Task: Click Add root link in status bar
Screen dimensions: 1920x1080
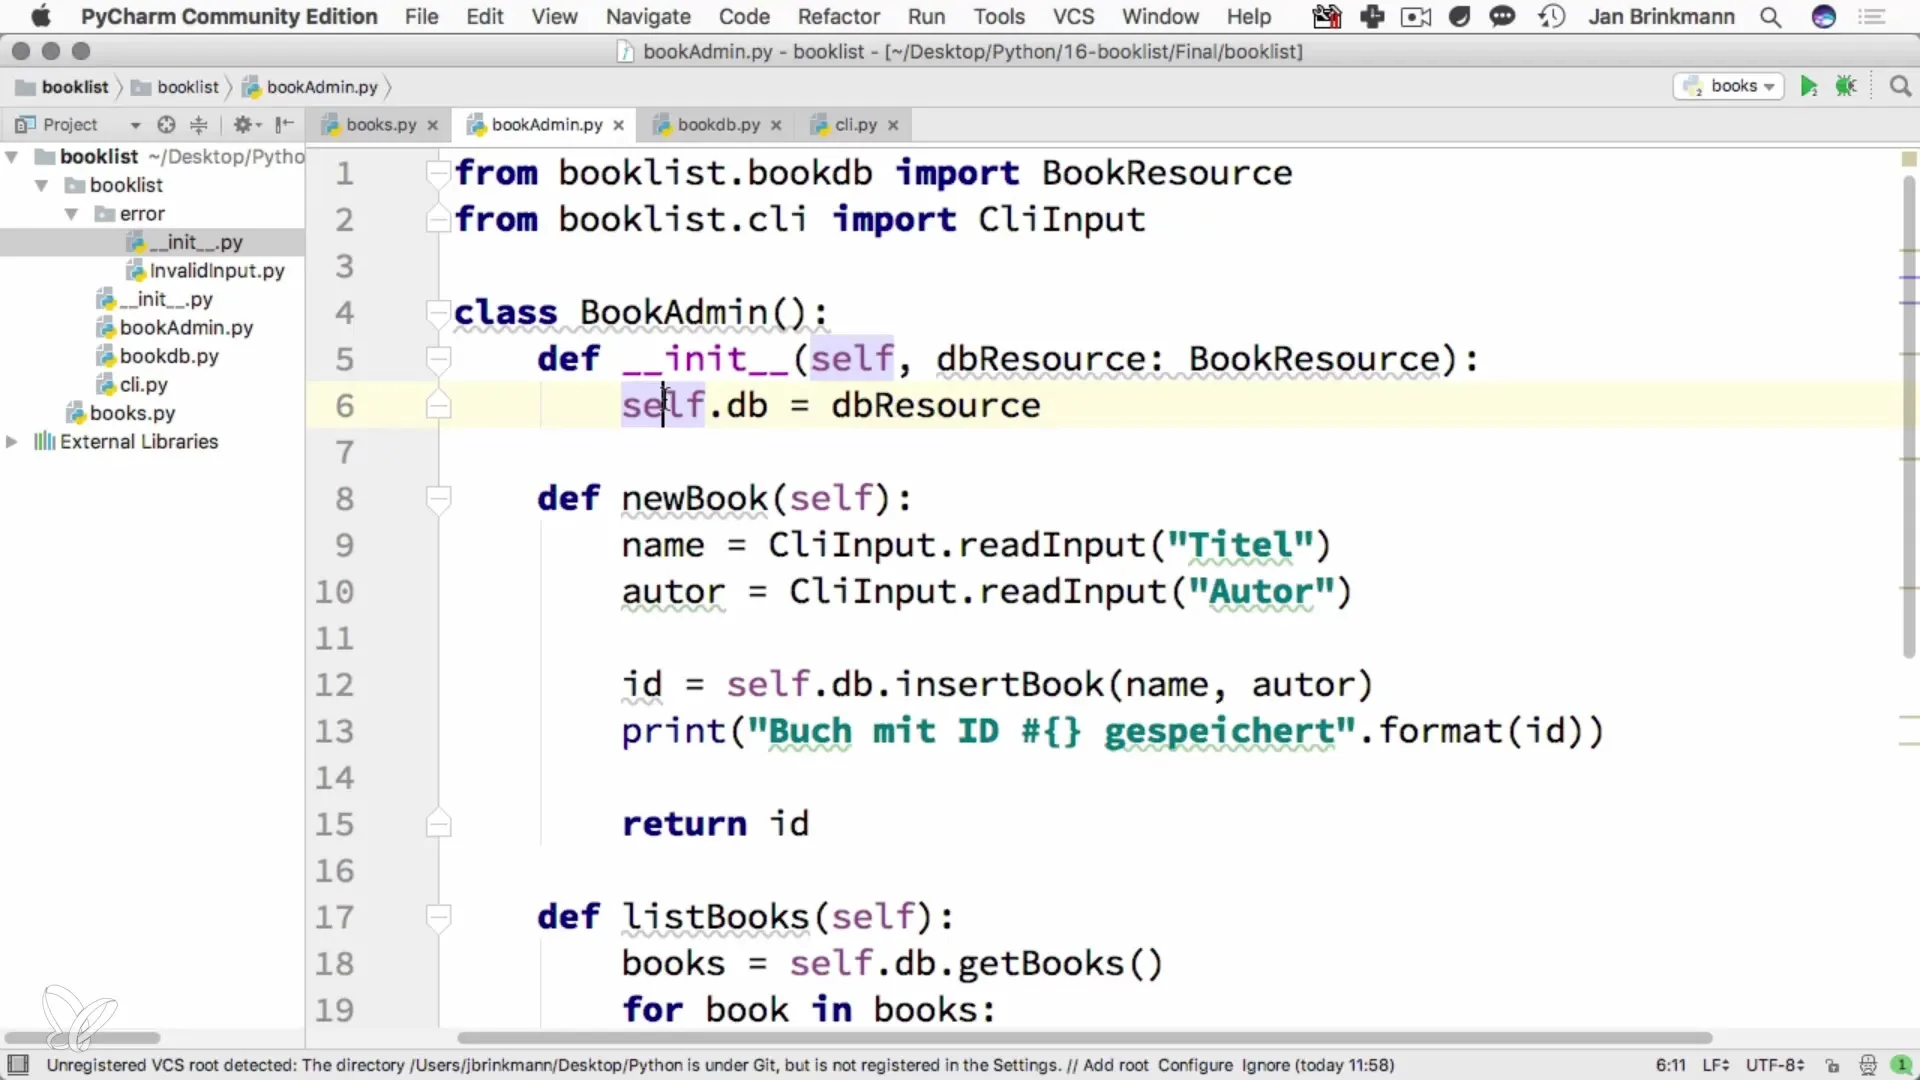Action: pos(1115,1066)
